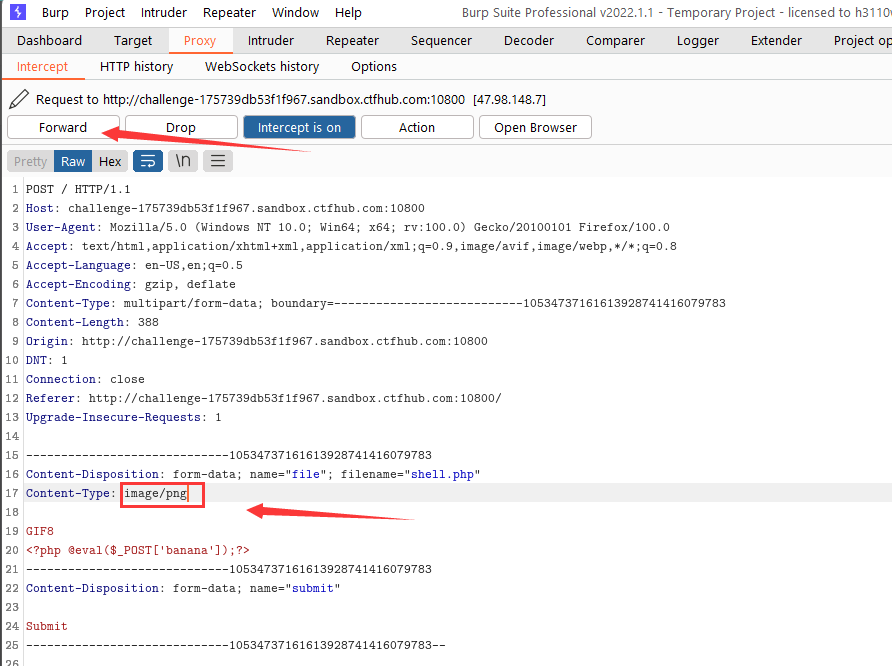
Task: Open the Project menu
Action: point(105,13)
